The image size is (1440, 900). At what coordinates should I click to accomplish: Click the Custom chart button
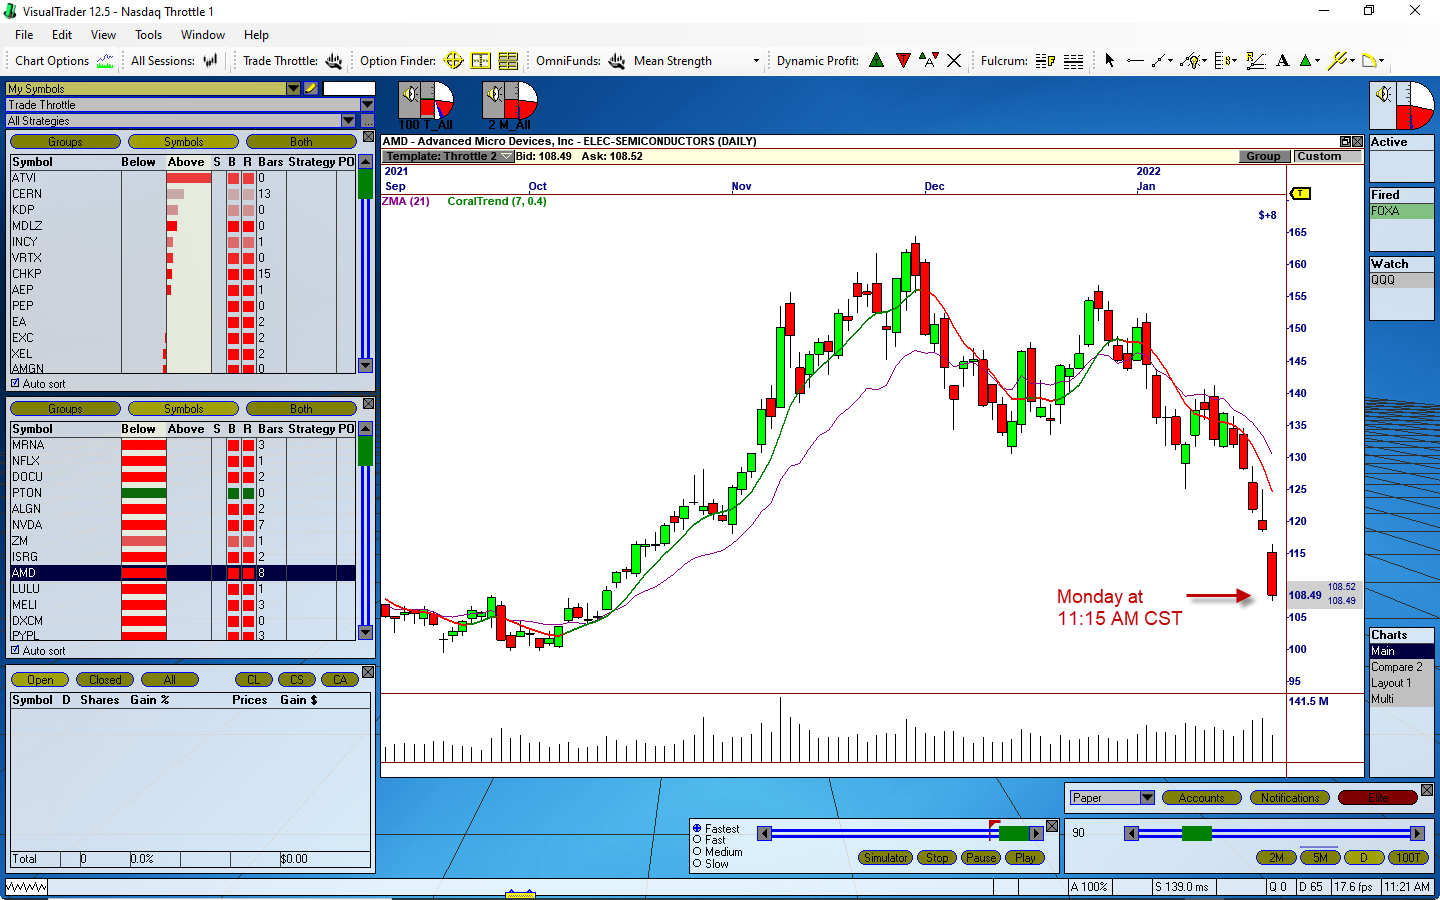click(1327, 156)
